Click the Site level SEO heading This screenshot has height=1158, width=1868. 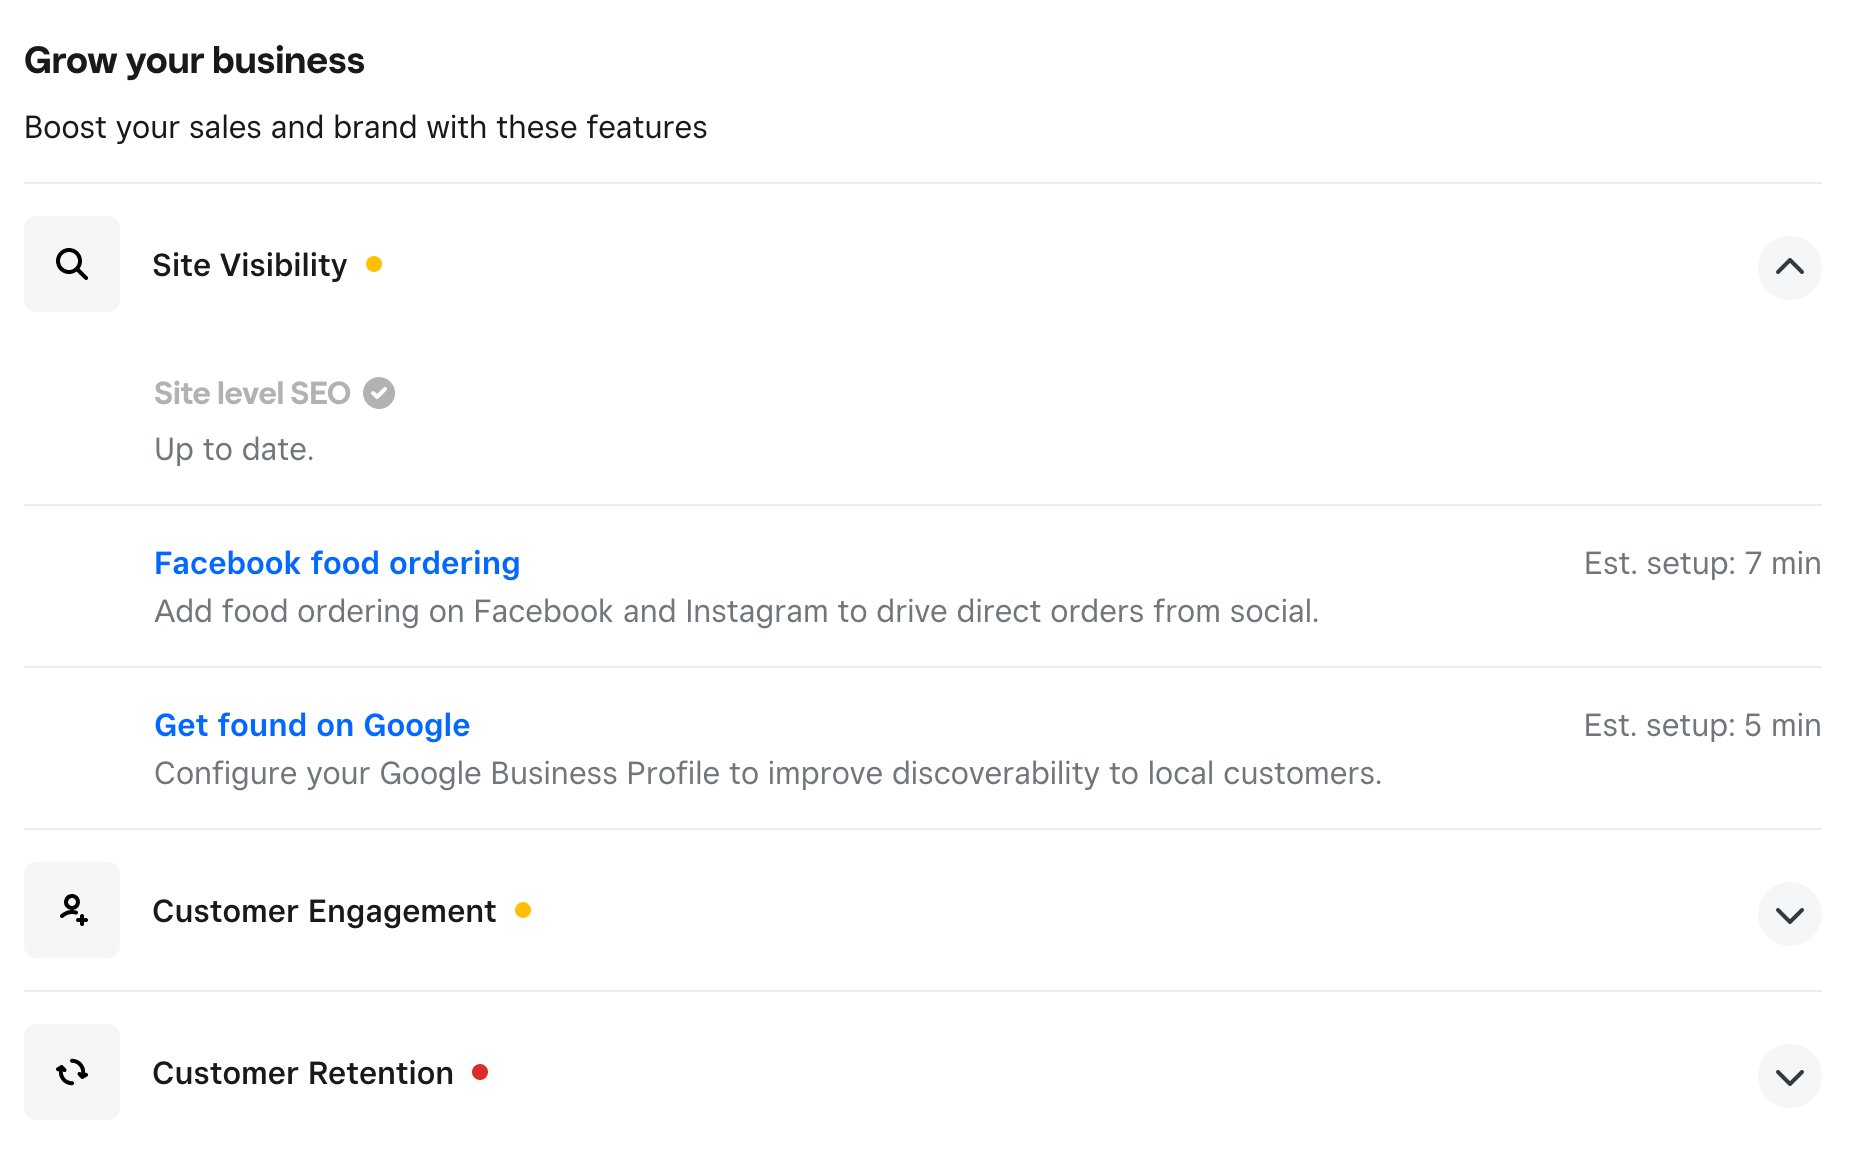point(252,393)
